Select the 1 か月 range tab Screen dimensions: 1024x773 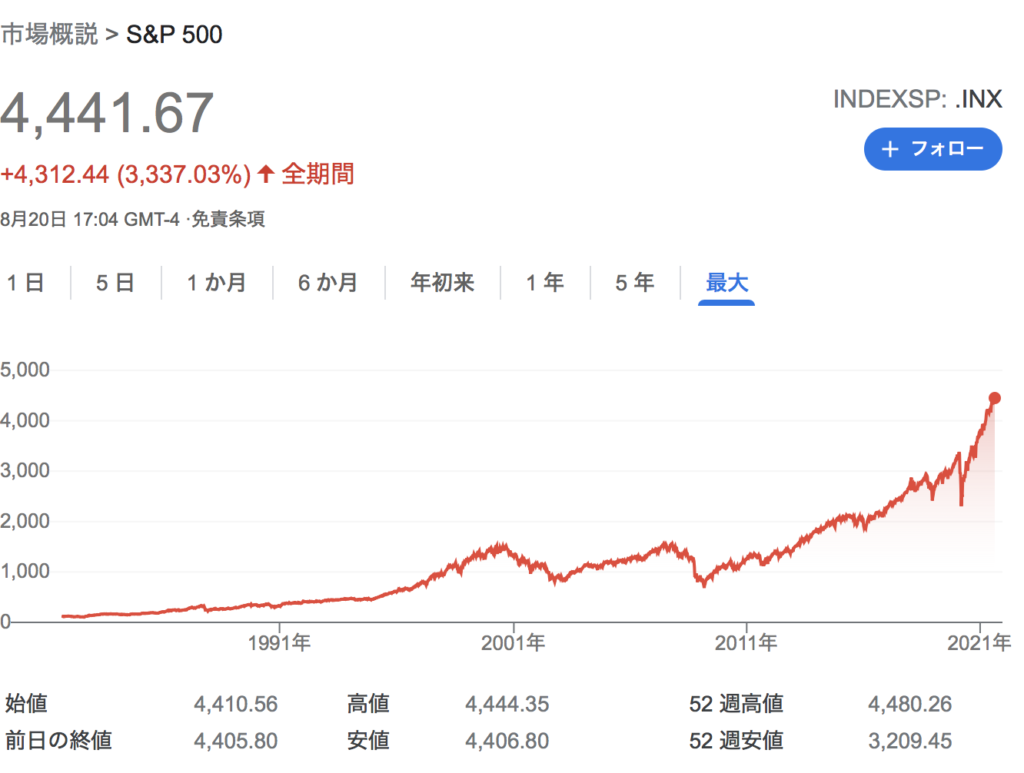[217, 283]
